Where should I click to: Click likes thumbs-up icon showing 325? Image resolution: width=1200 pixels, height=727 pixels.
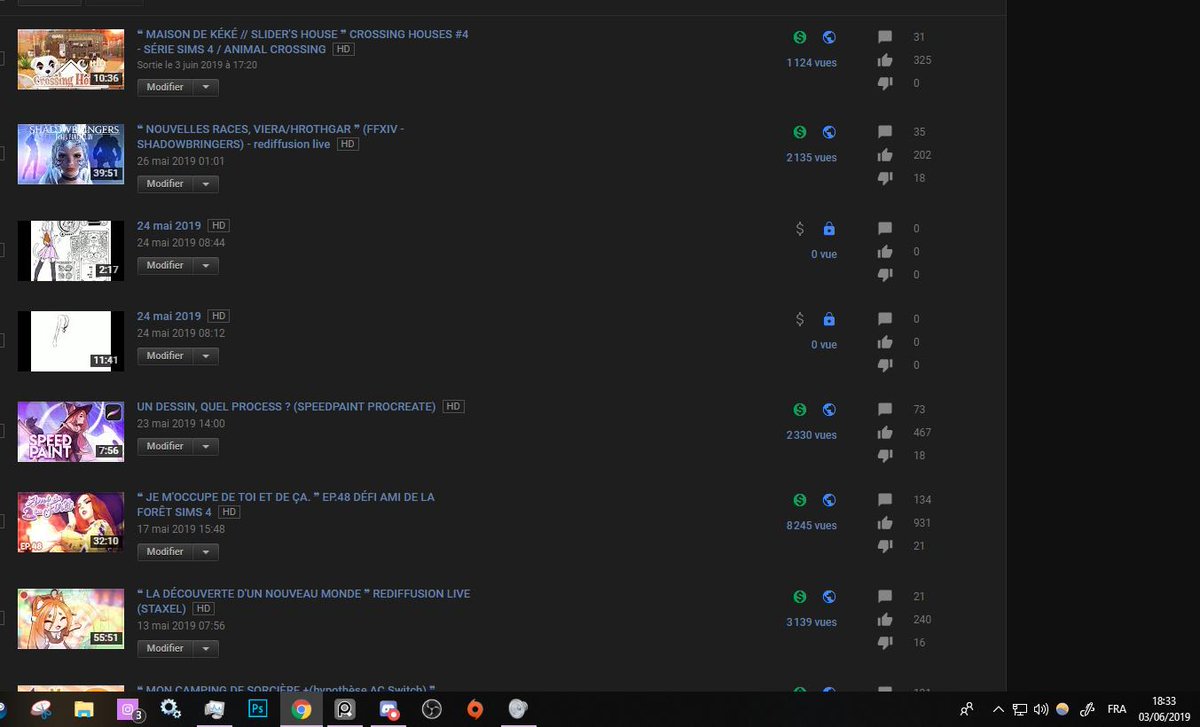click(x=885, y=60)
